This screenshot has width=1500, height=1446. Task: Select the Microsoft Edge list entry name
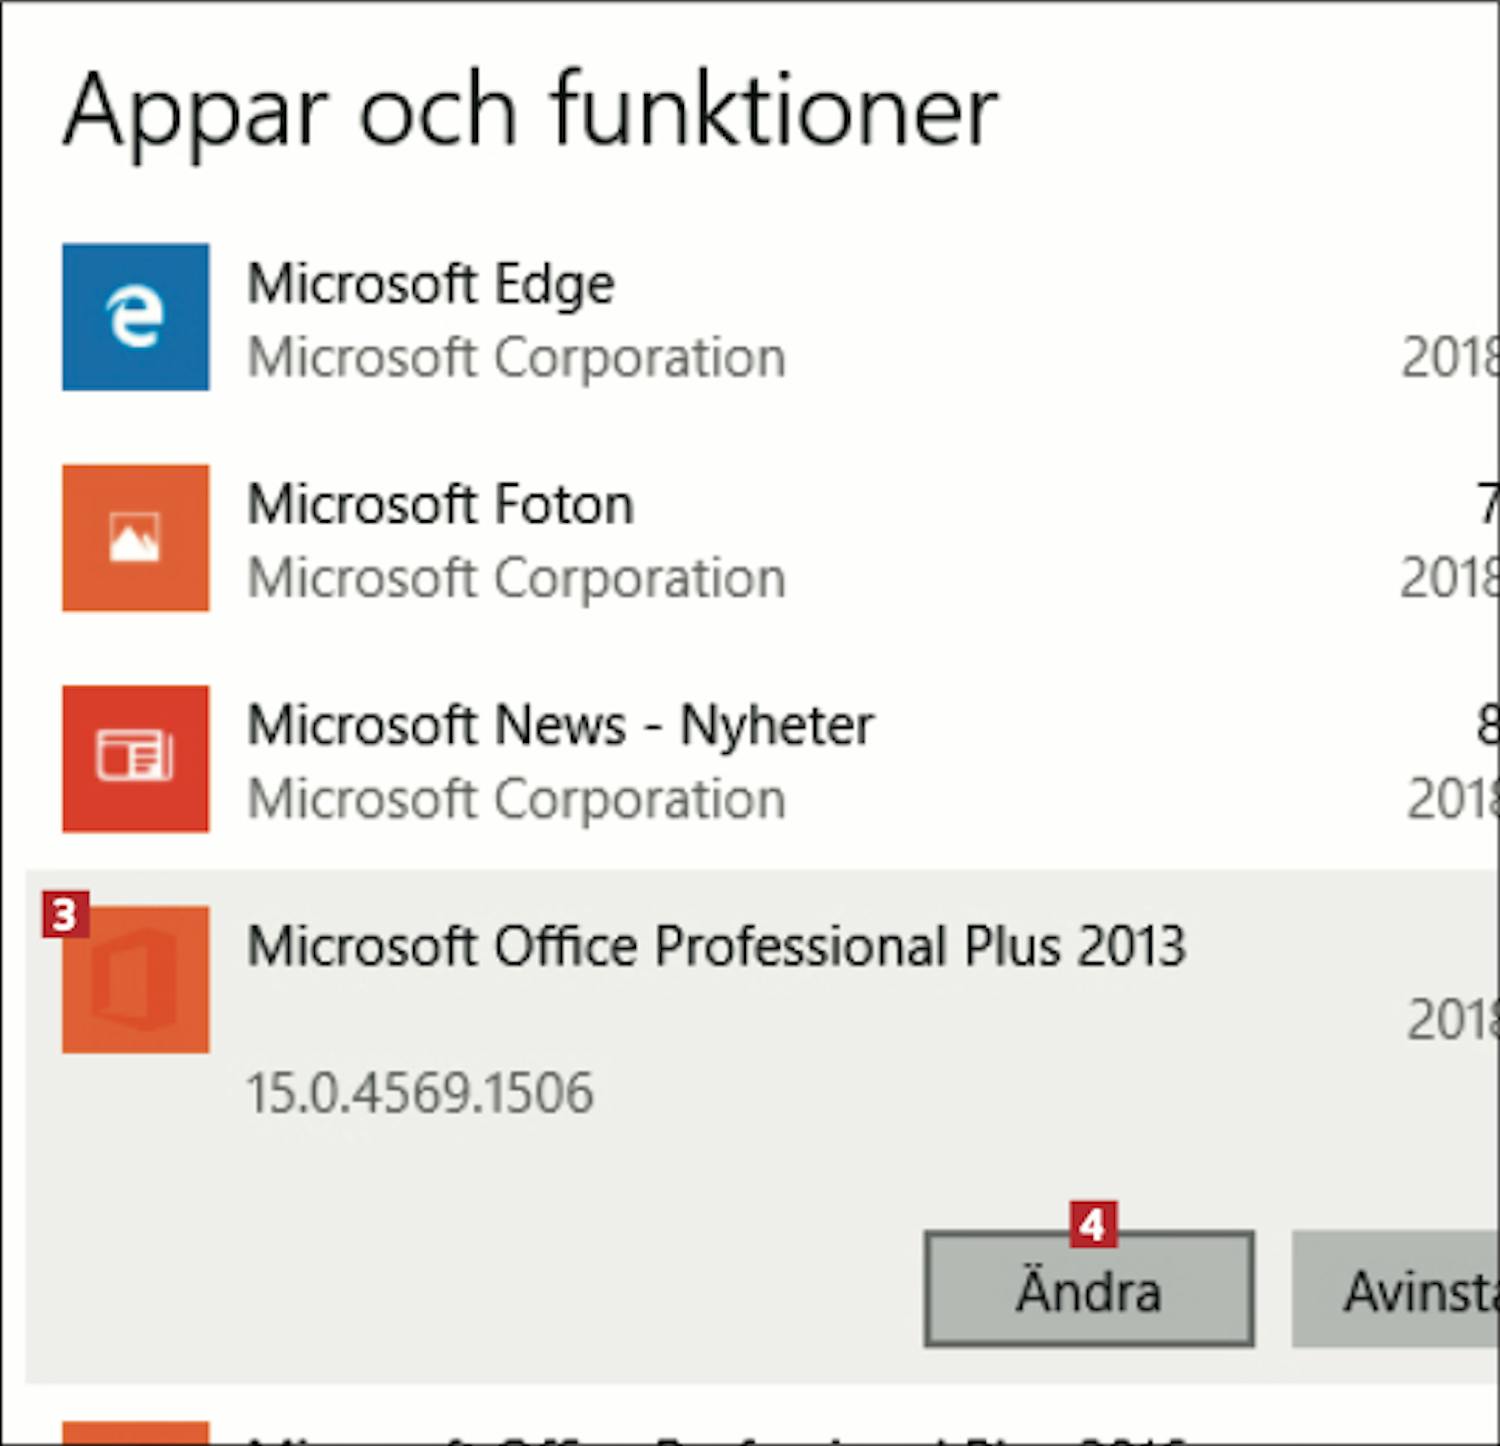coord(431,286)
